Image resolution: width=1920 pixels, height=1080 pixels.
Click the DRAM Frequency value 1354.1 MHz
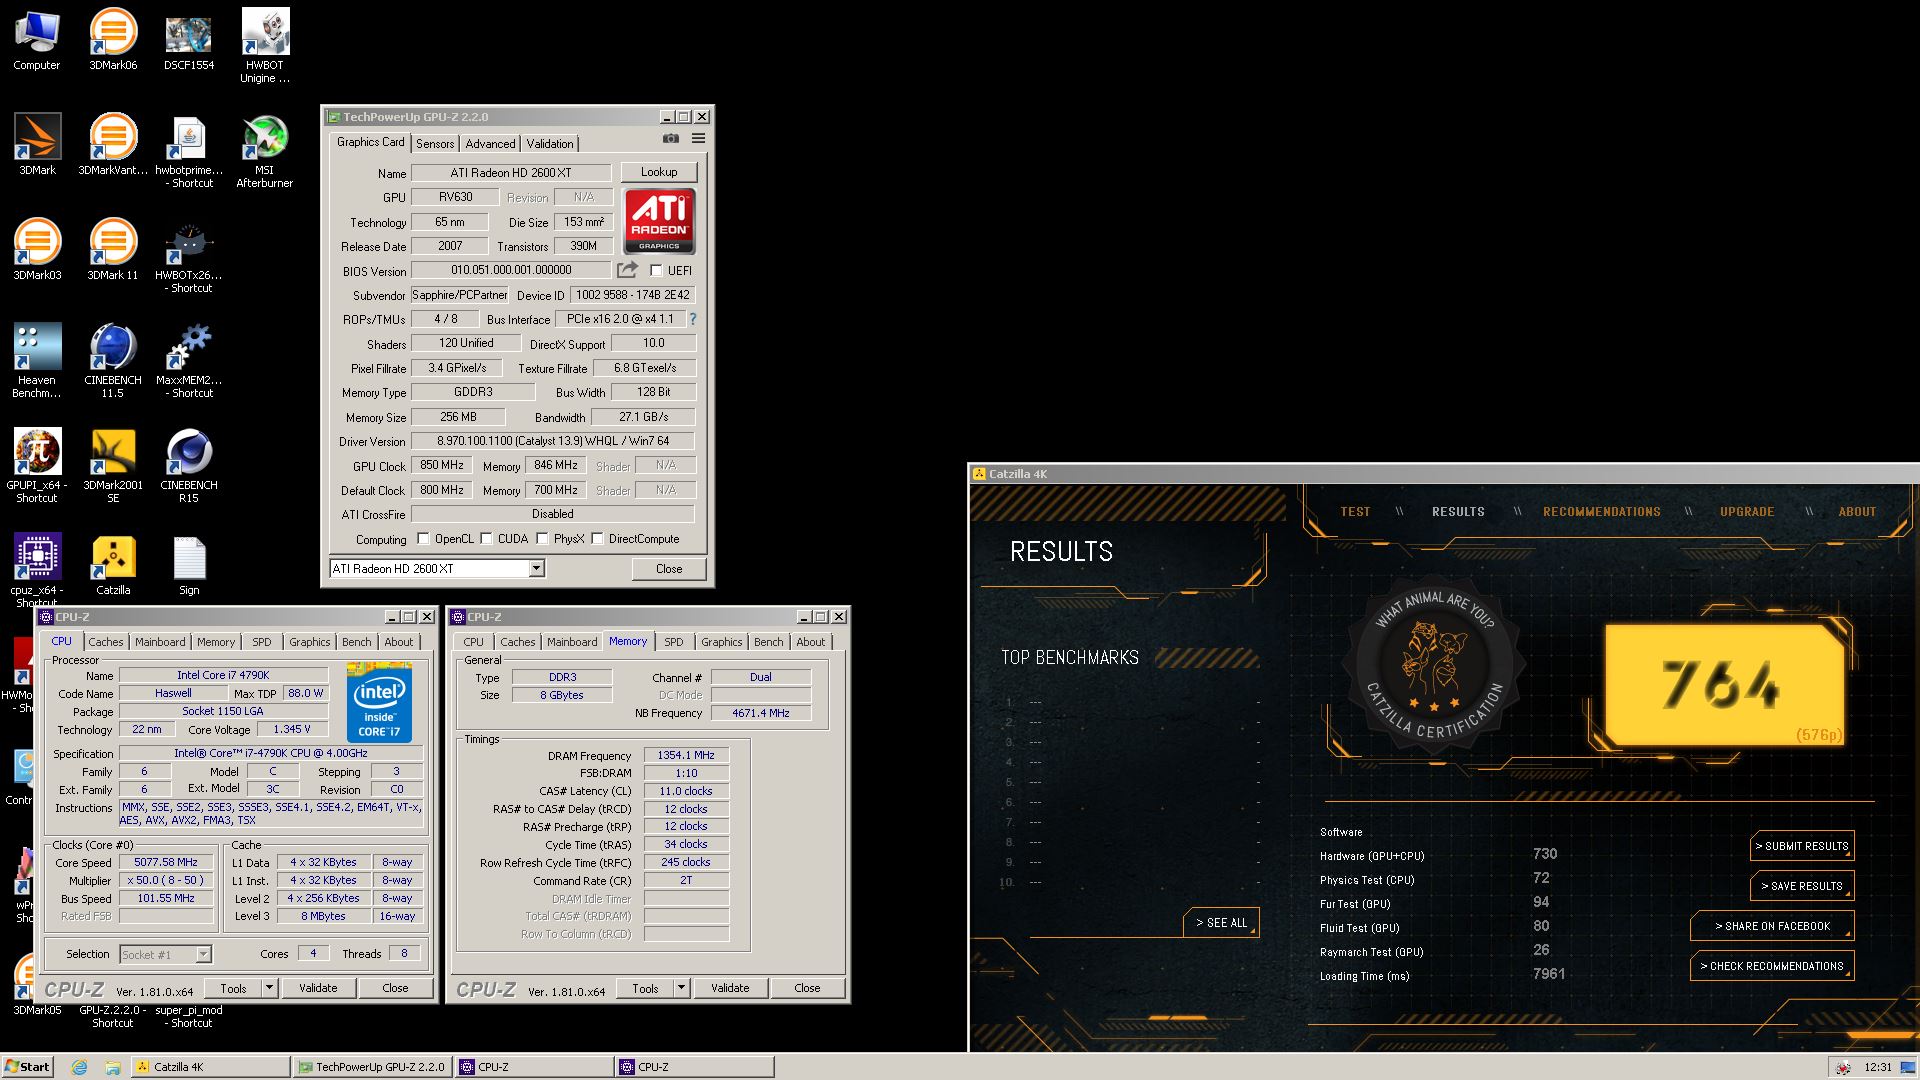[x=686, y=756]
